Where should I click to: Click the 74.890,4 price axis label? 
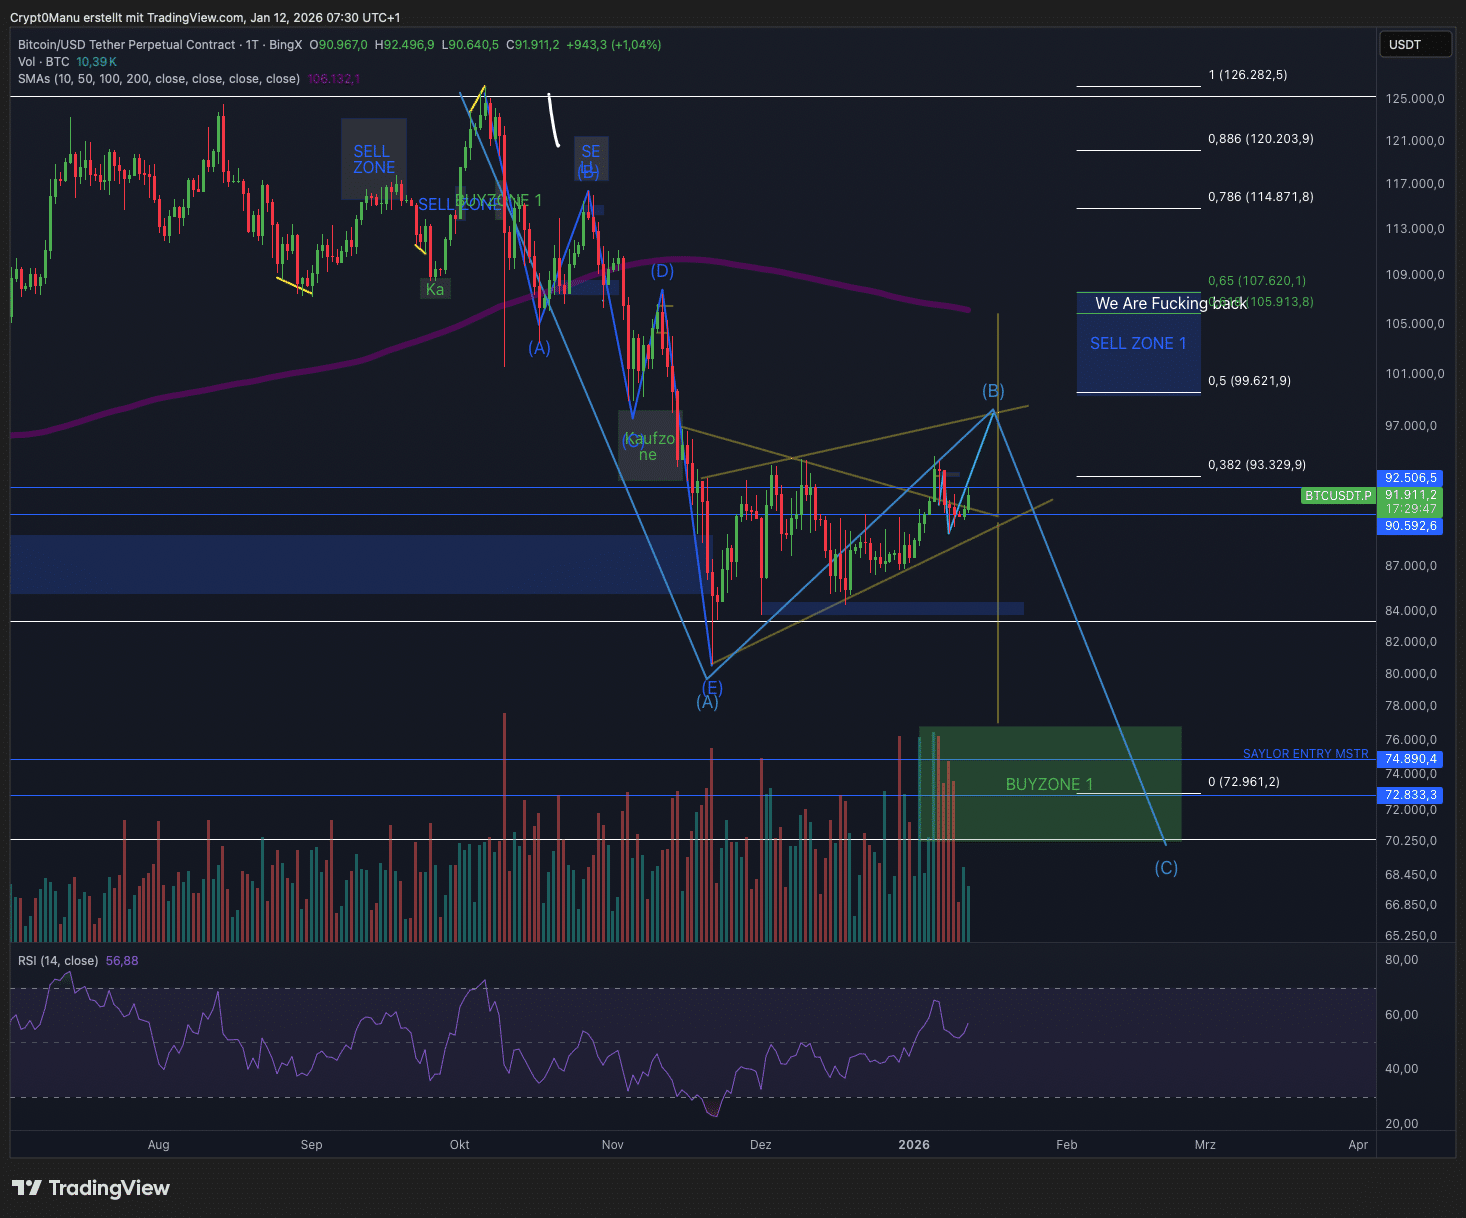(1410, 759)
